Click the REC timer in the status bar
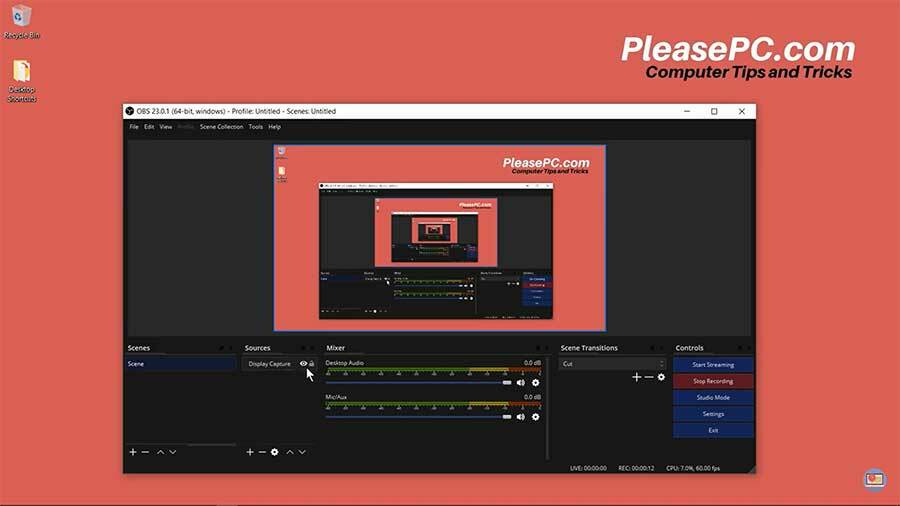This screenshot has height=506, width=900. click(x=636, y=468)
